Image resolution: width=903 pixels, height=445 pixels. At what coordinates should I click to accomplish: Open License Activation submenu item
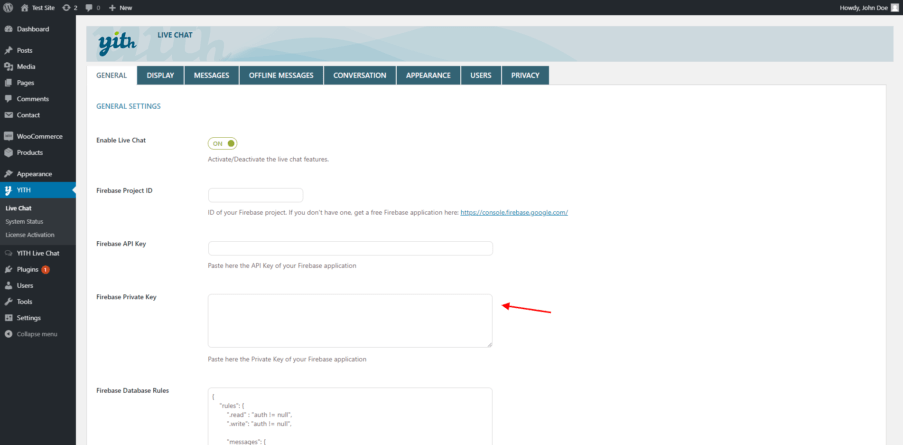(x=30, y=235)
